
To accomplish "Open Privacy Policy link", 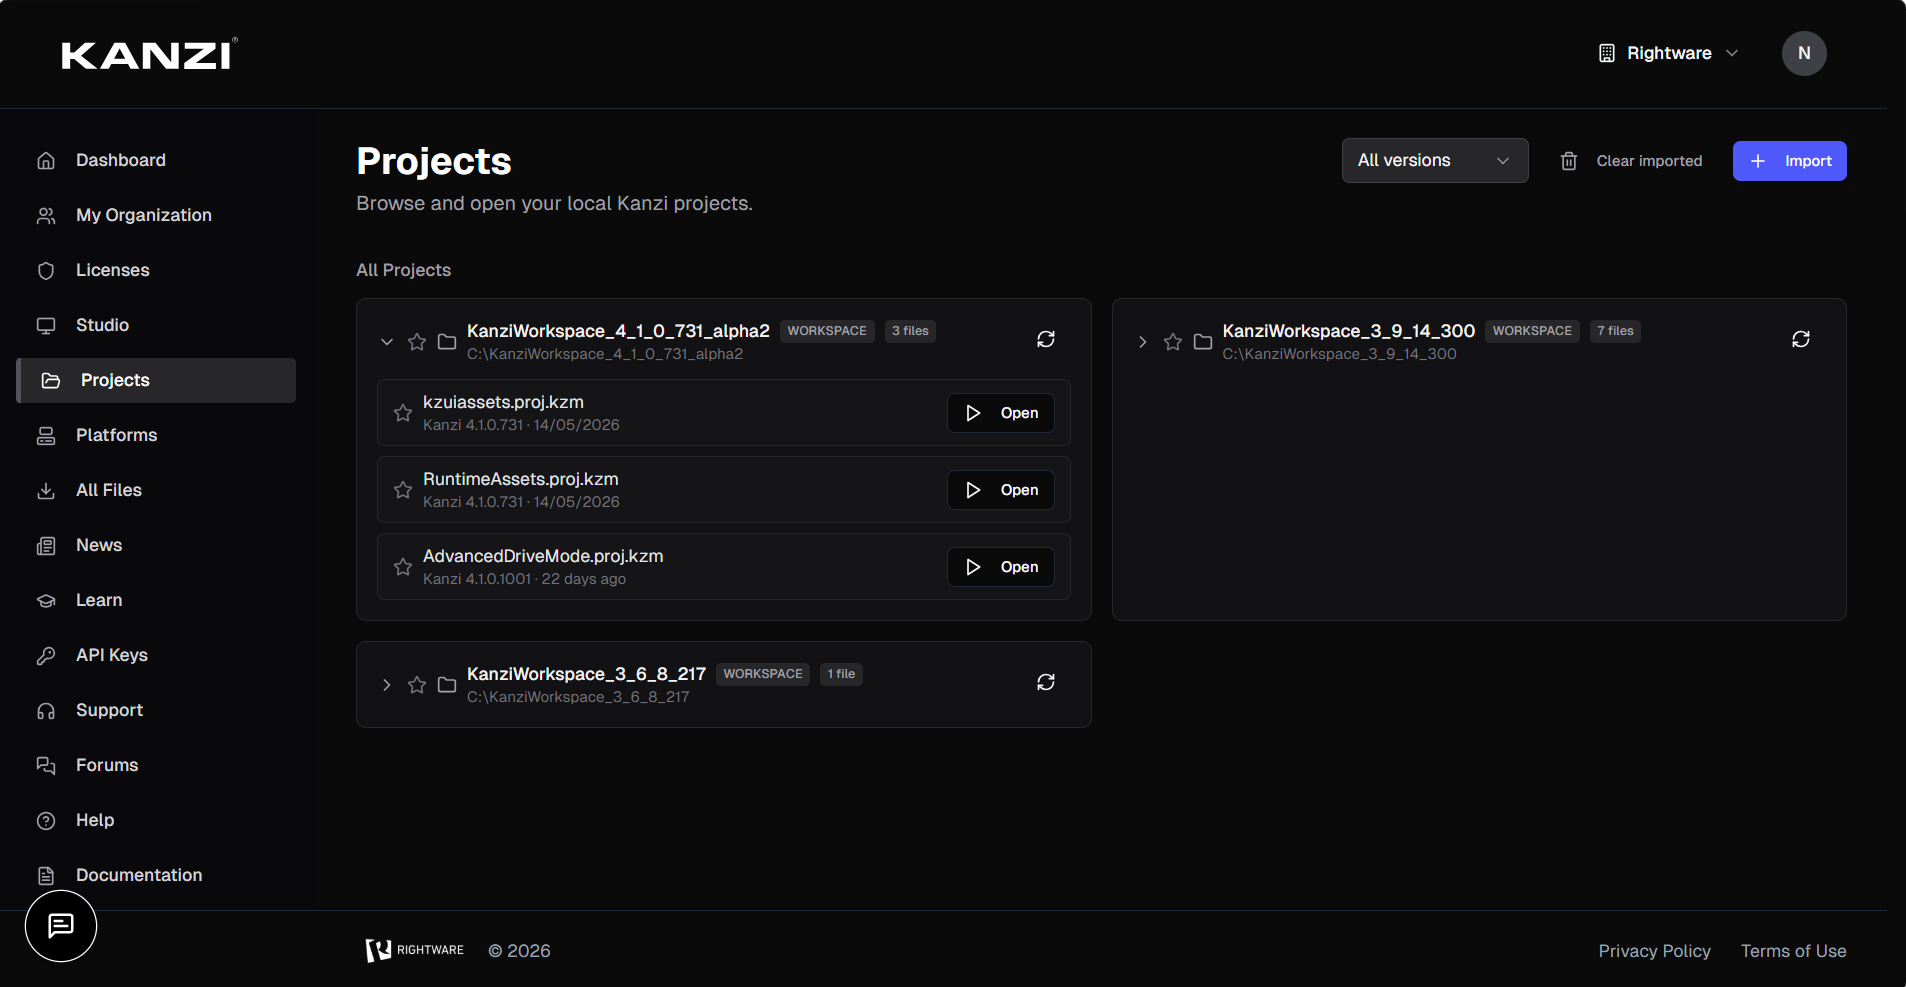I will [1654, 951].
